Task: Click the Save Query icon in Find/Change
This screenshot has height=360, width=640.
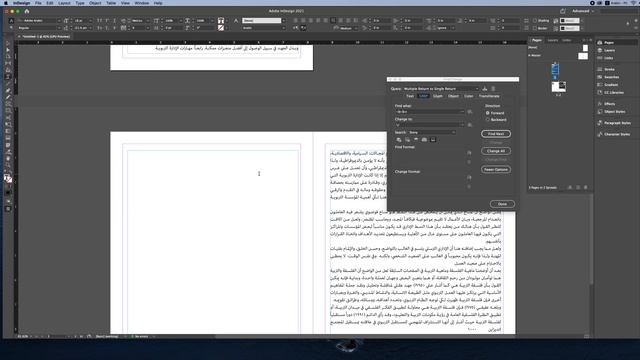Action: [484, 89]
